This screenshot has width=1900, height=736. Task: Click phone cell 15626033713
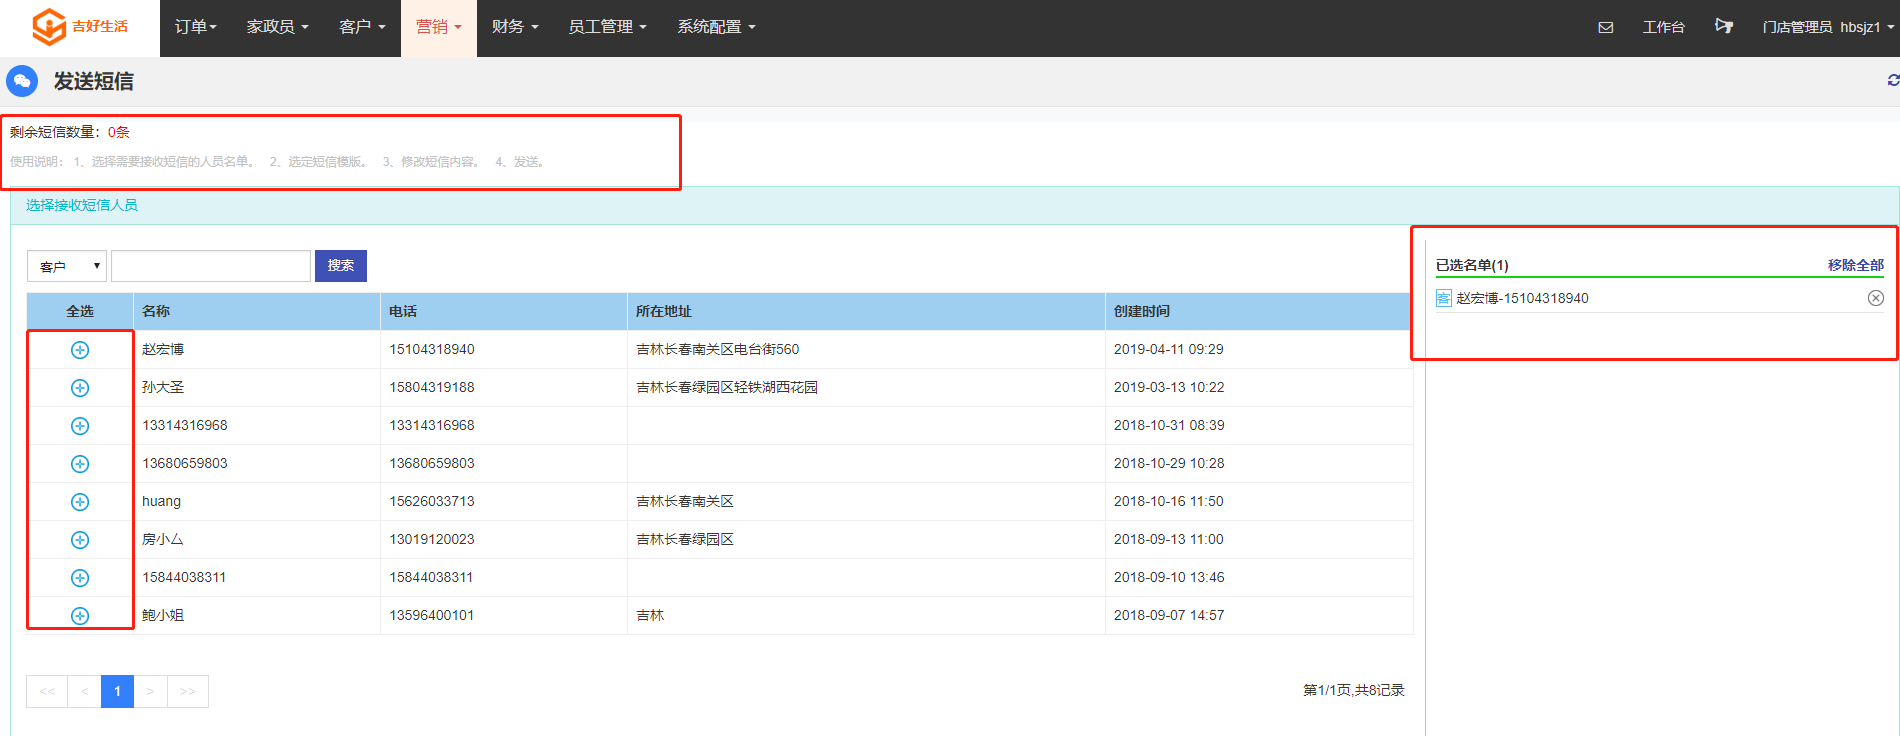[x=432, y=501]
